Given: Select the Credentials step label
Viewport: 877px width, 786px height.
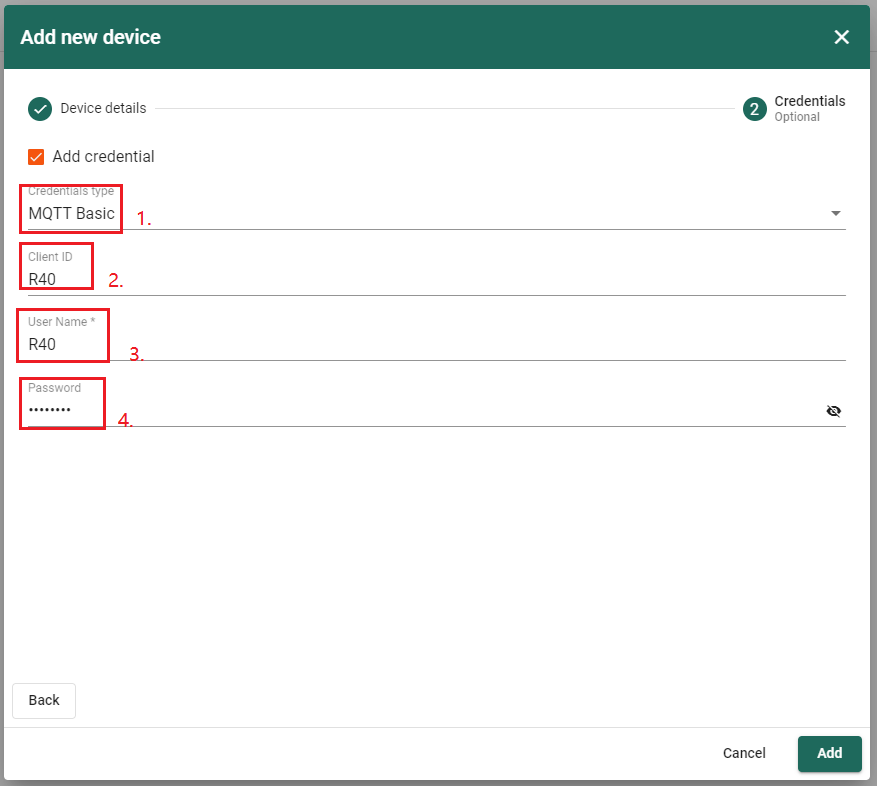Looking at the screenshot, I should 809,101.
